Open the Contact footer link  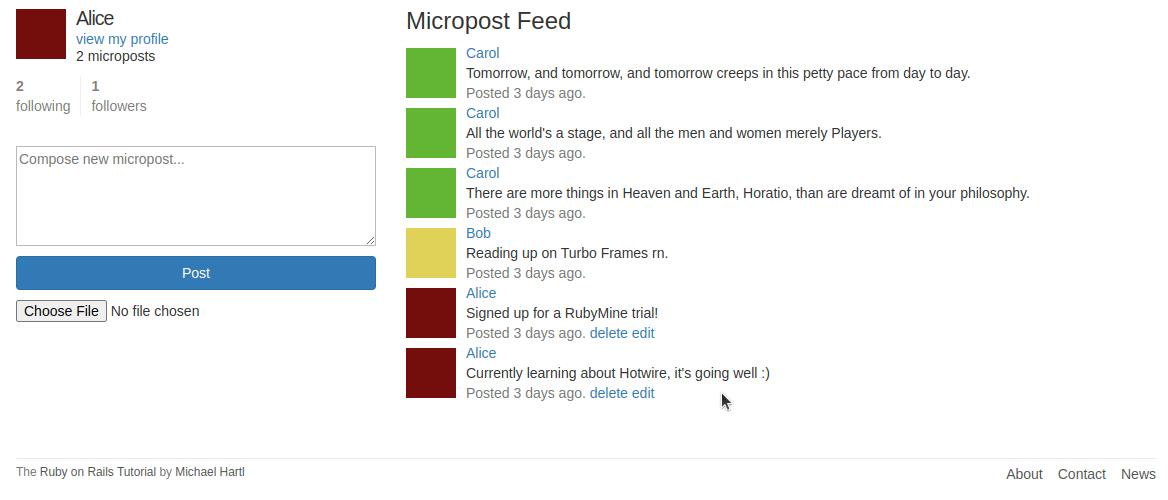1082,474
